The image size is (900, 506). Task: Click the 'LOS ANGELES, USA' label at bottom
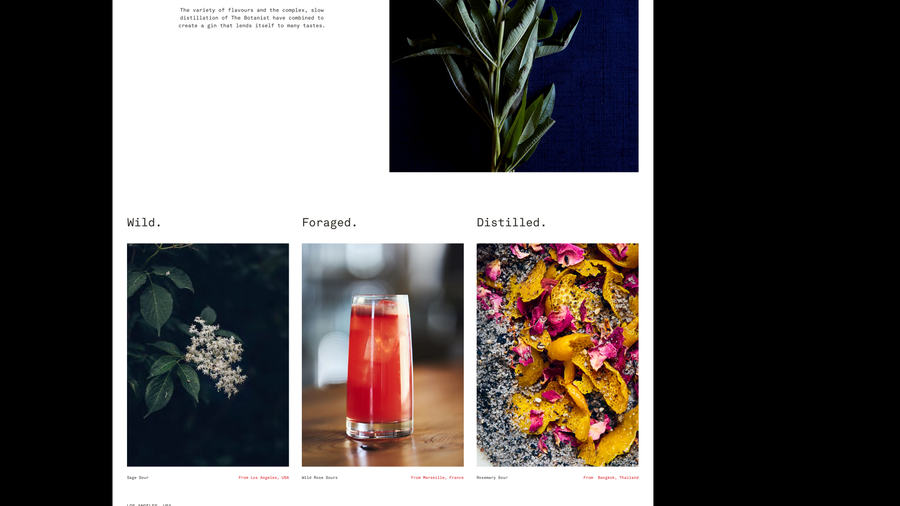point(149,504)
